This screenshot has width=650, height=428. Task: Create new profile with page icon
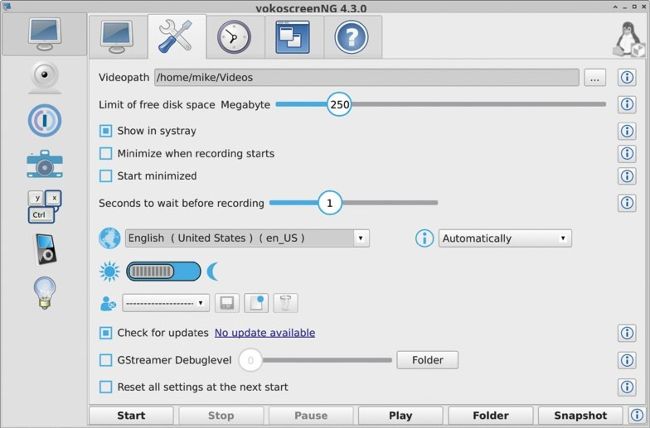pyautogui.click(x=256, y=303)
